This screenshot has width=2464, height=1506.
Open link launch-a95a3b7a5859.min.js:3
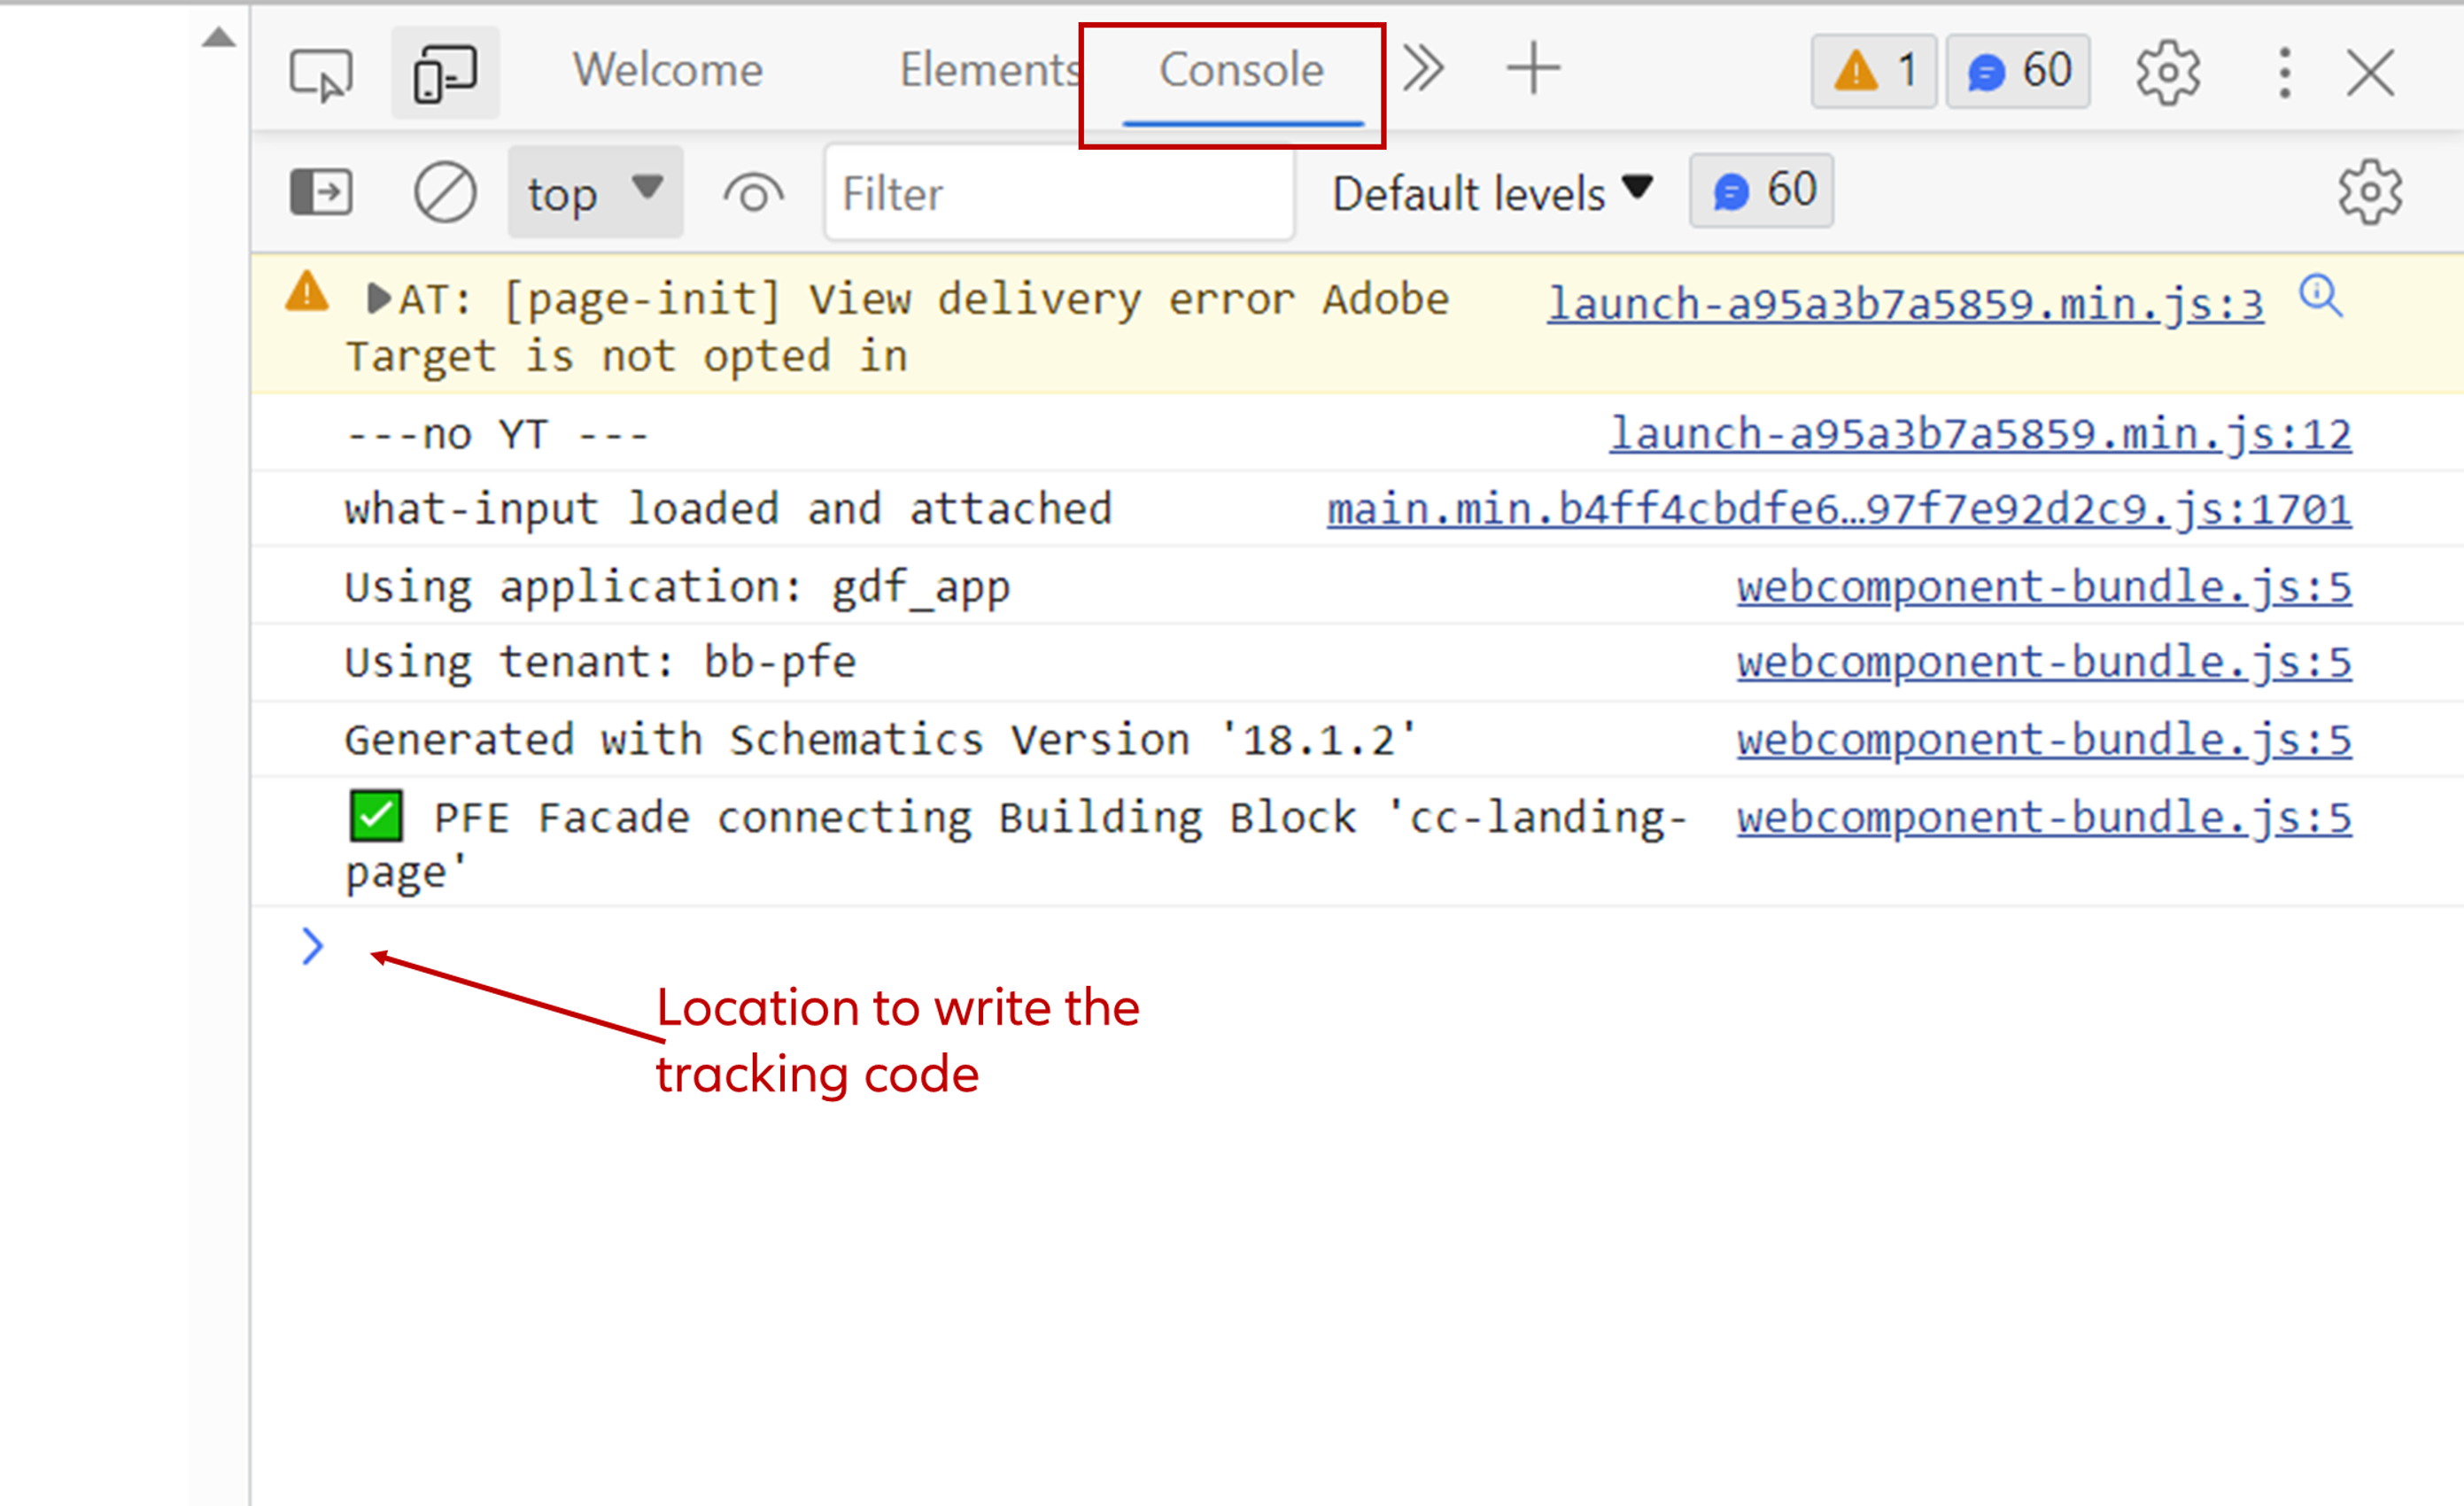1906,303
